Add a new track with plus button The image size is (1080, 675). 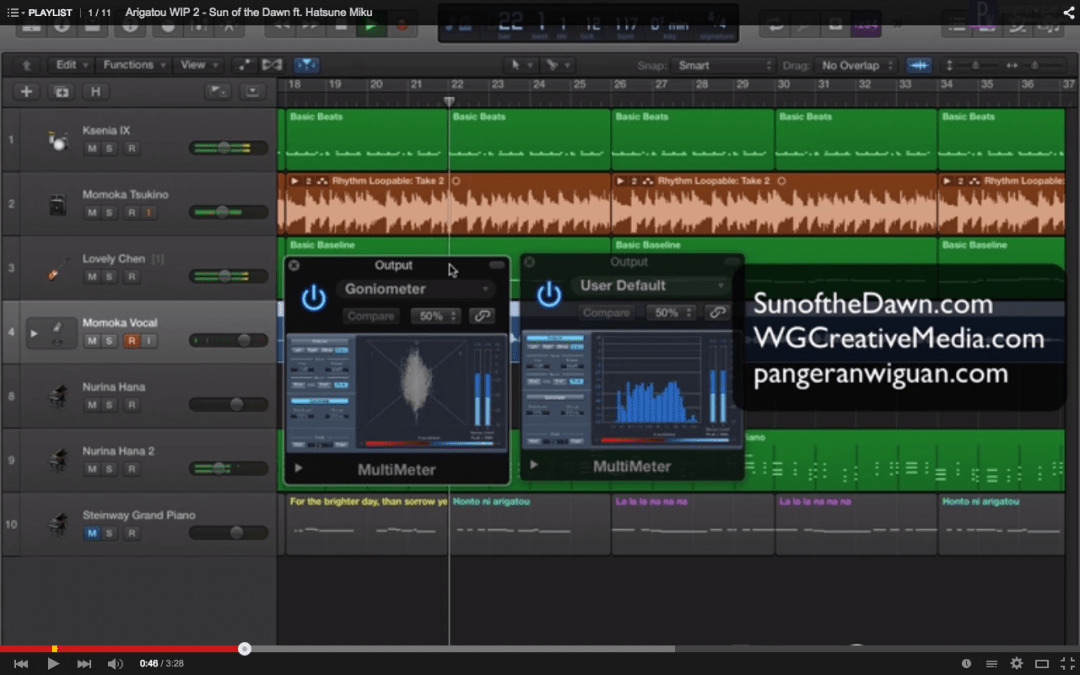tap(26, 92)
